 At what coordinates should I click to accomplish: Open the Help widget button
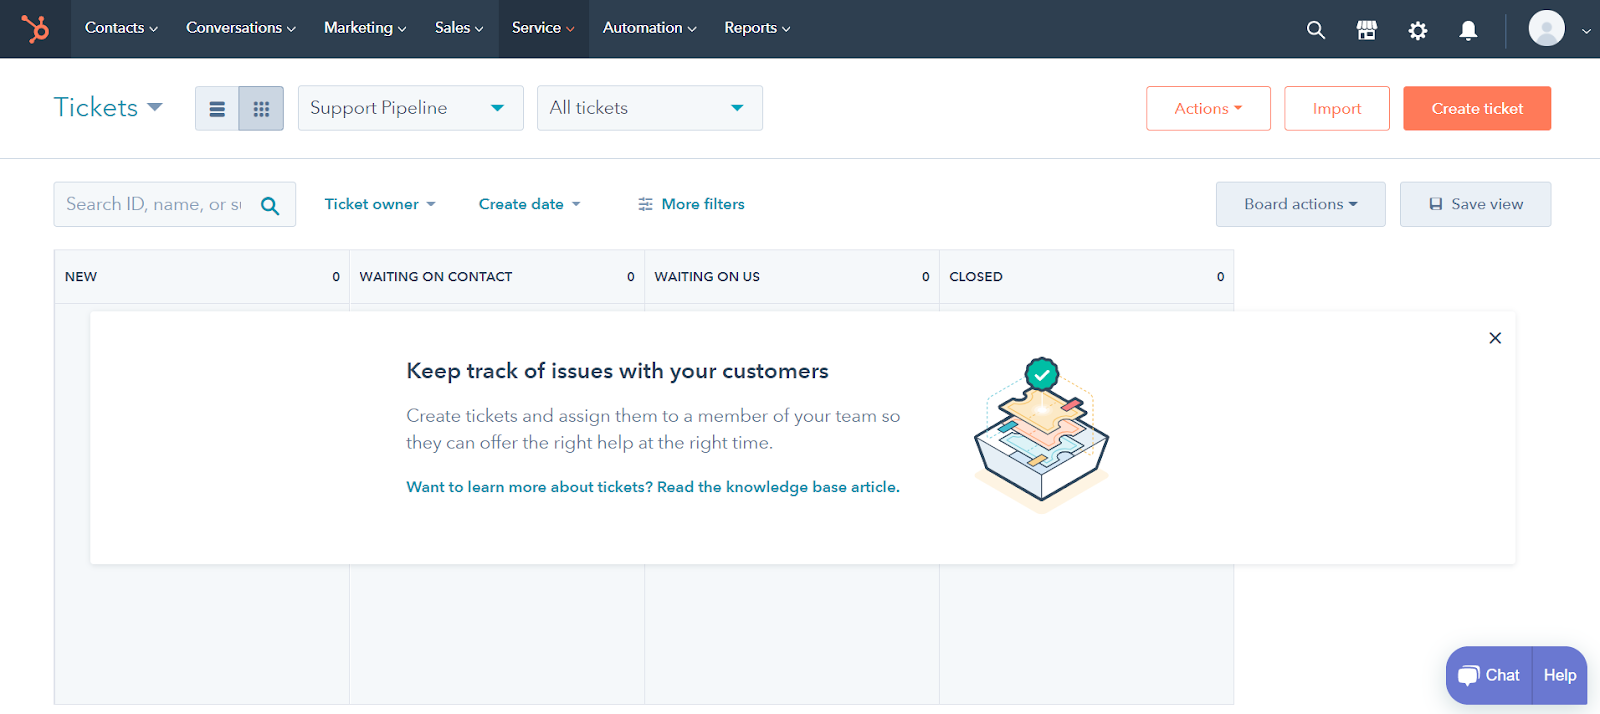1560,675
